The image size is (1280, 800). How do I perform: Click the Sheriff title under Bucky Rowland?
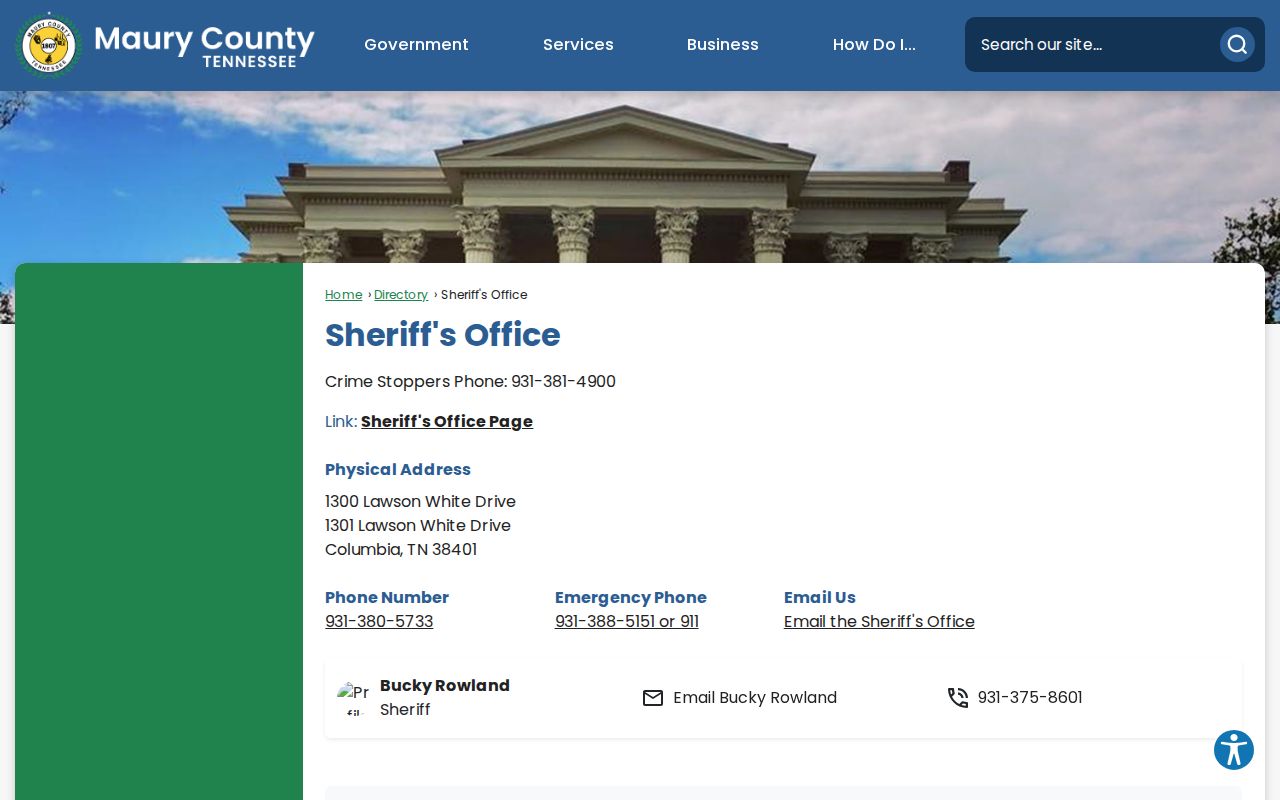pos(405,710)
